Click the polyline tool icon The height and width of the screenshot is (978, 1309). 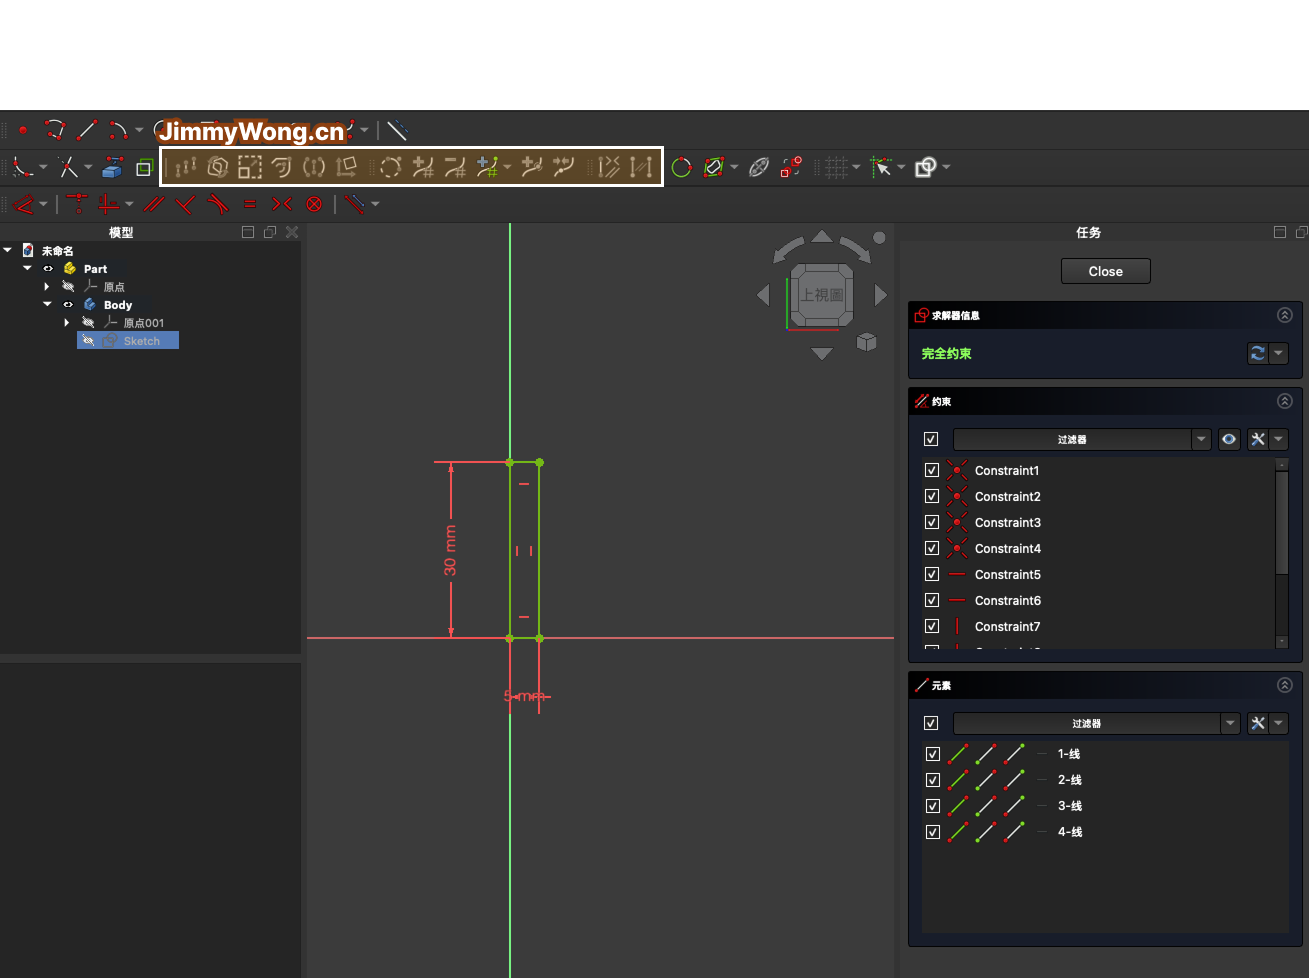tap(55, 130)
